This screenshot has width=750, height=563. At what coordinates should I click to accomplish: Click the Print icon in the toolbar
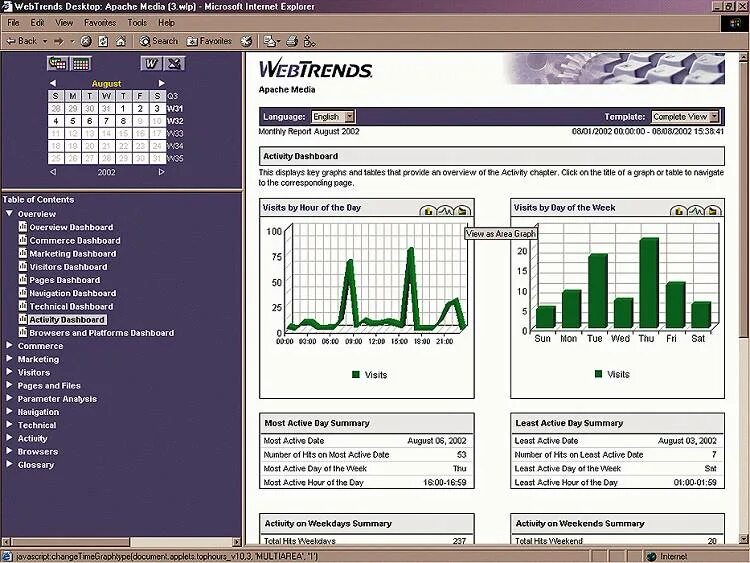tap(292, 42)
